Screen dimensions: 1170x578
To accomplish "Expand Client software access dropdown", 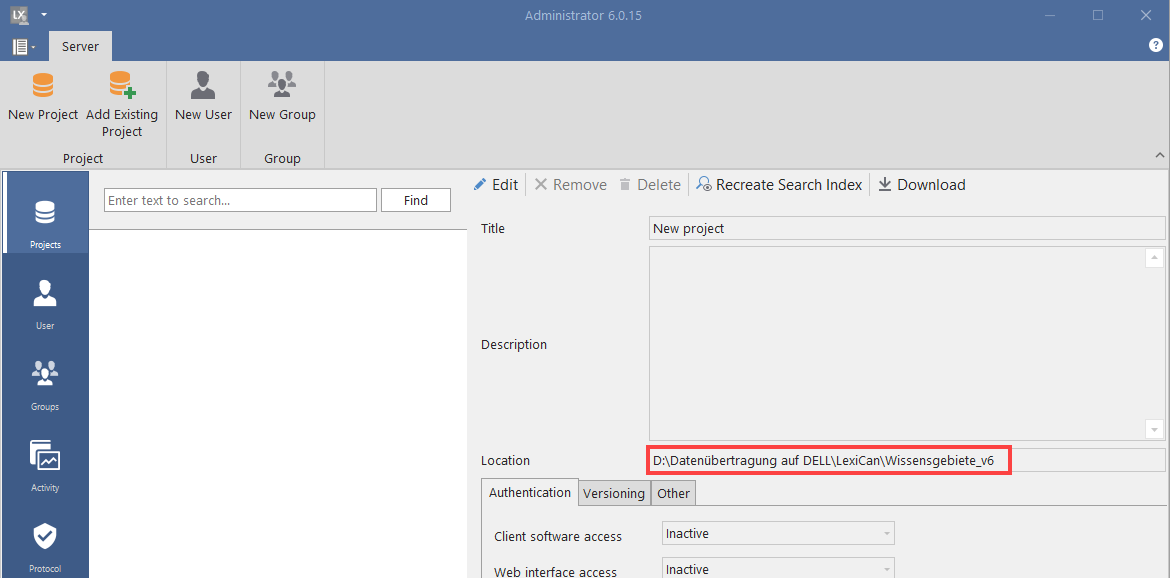I will coord(886,534).
